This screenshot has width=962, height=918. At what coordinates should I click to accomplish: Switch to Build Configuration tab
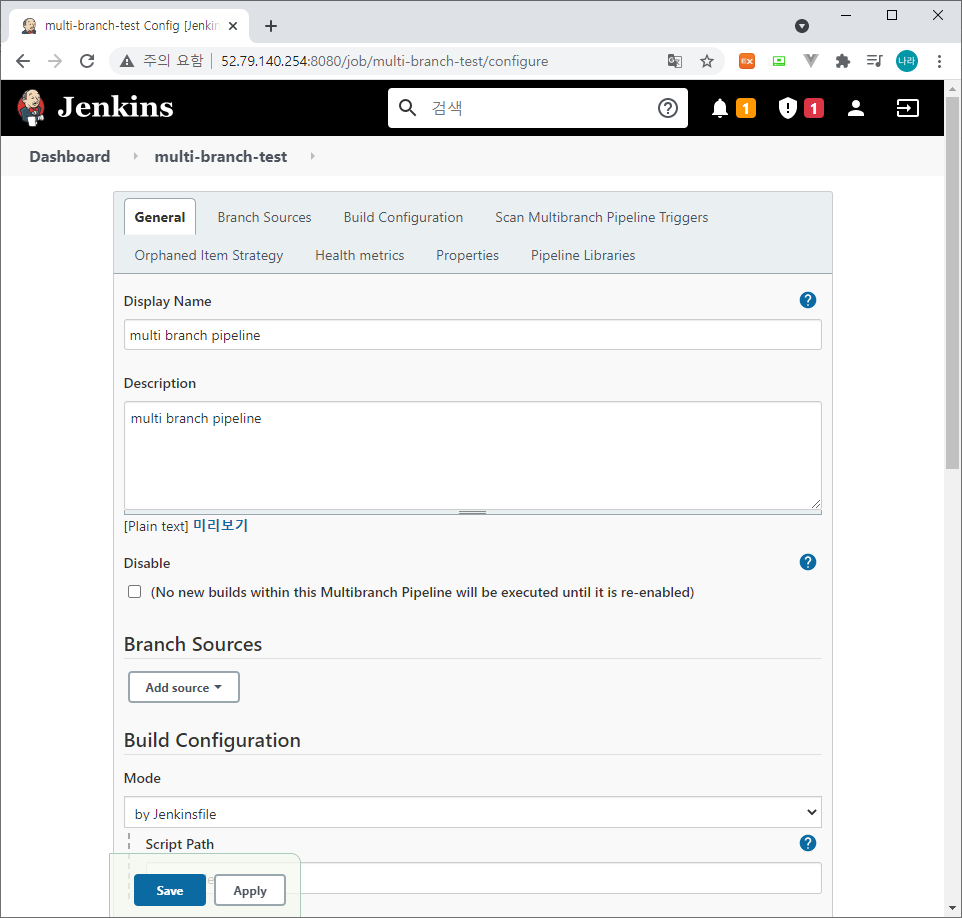pyautogui.click(x=403, y=217)
